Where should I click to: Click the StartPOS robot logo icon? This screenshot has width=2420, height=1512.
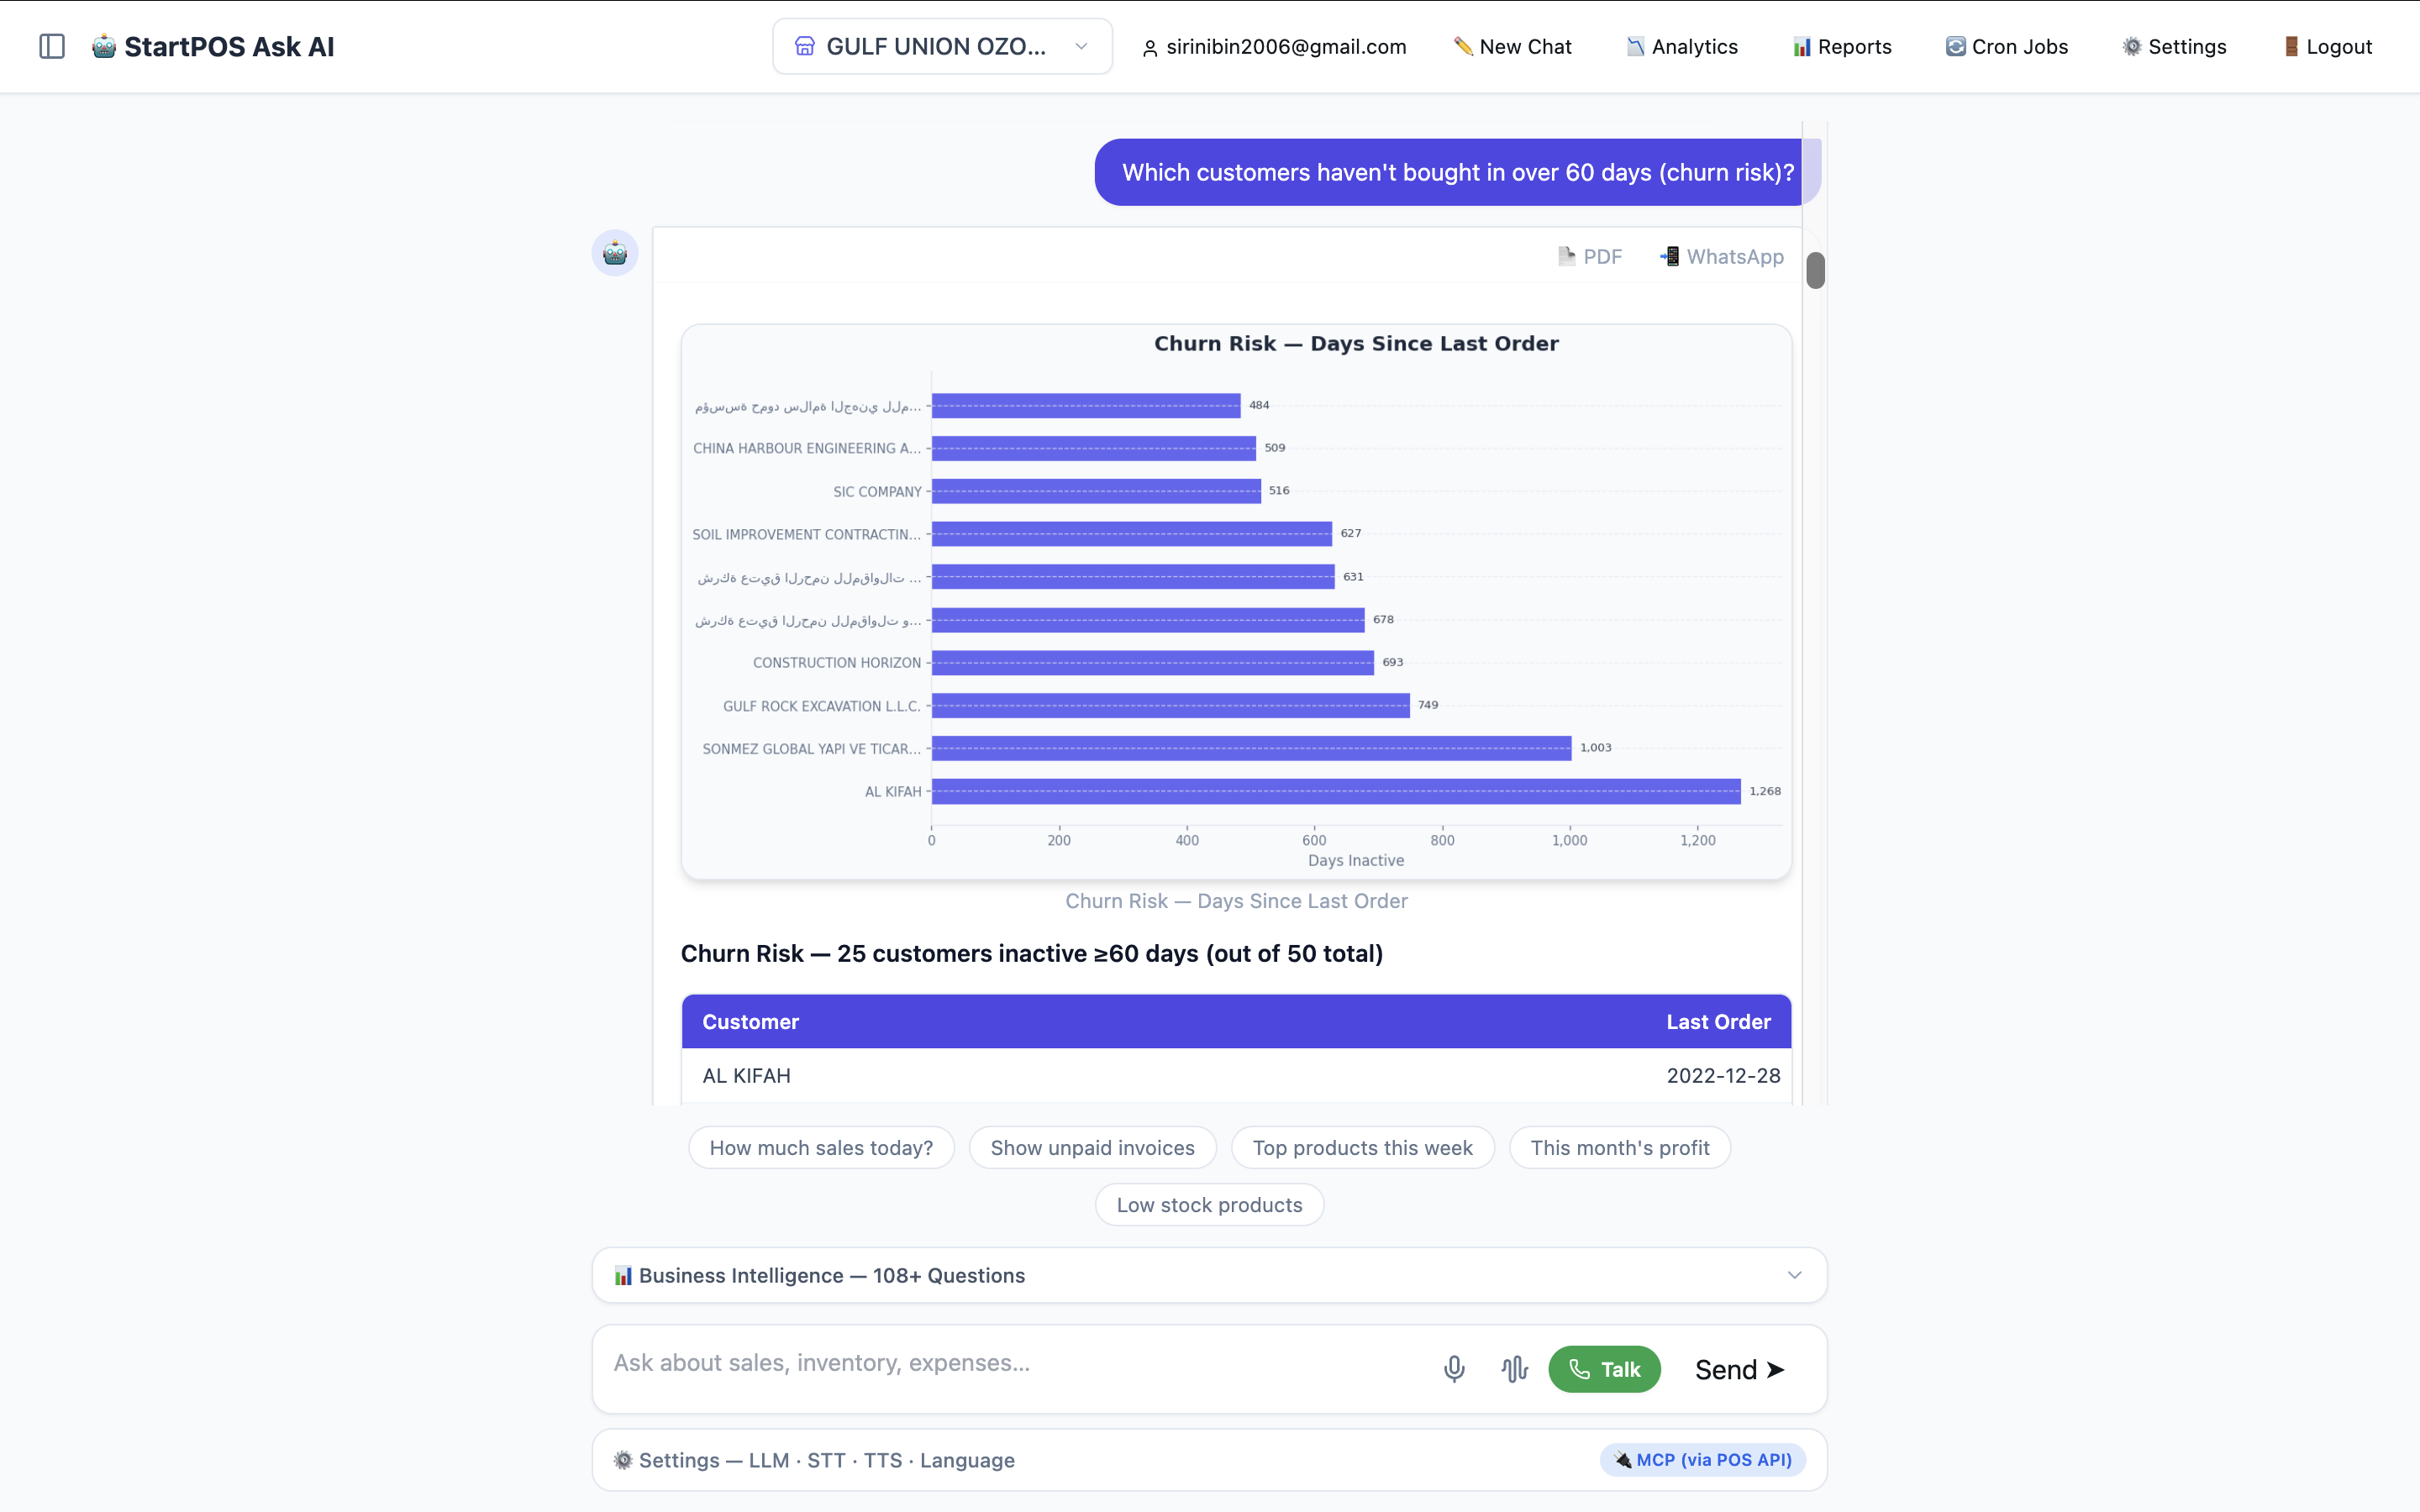pos(104,46)
